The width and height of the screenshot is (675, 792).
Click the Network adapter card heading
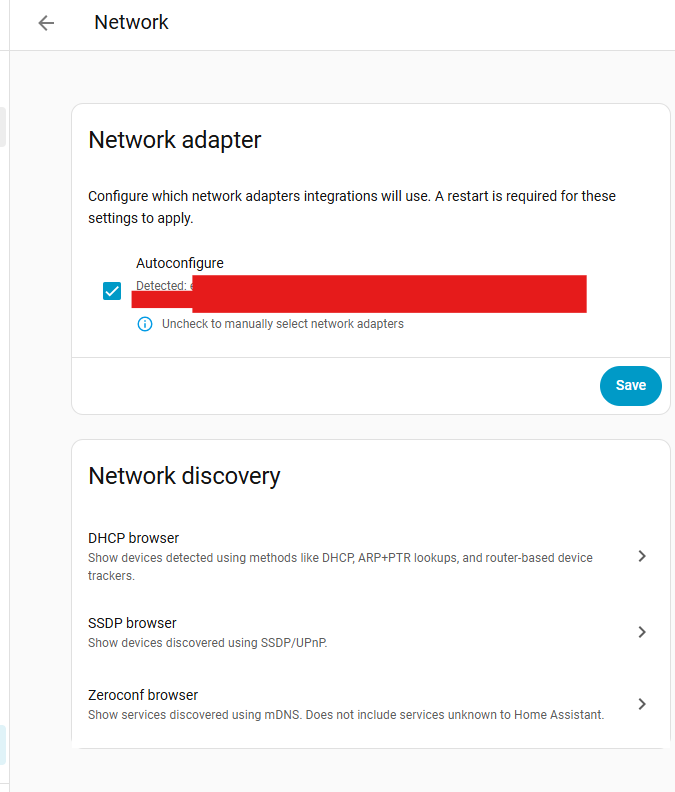pos(175,140)
